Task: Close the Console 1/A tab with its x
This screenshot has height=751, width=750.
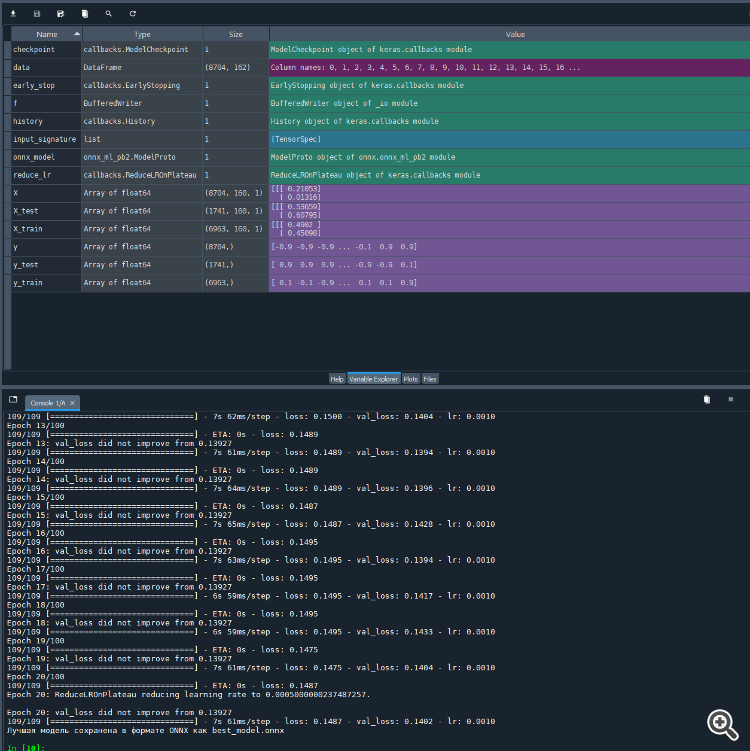Action: [x=72, y=403]
